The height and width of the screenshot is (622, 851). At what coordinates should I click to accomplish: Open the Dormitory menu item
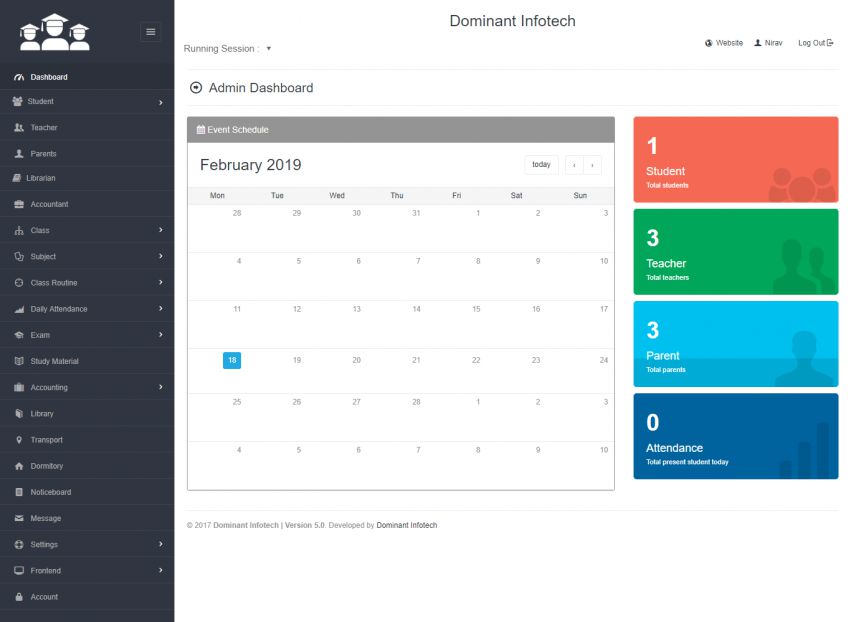click(87, 466)
